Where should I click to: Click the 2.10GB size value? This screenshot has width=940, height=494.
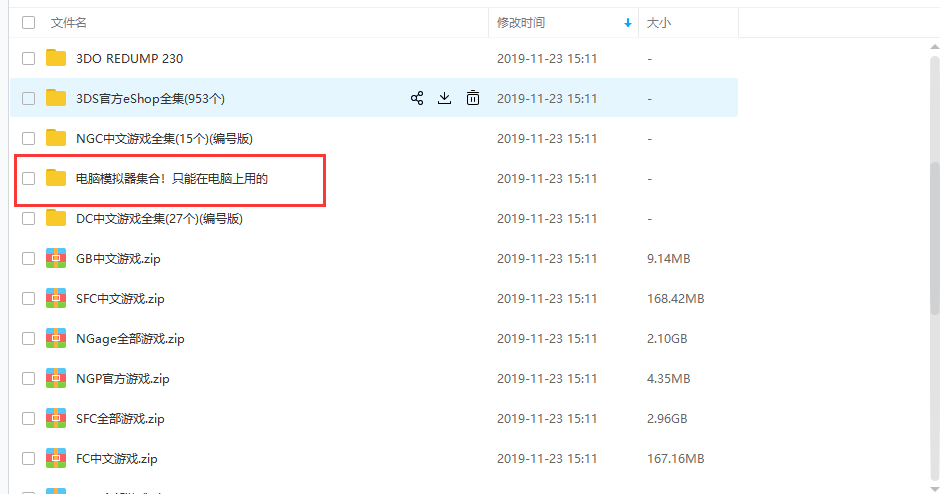click(x=667, y=338)
